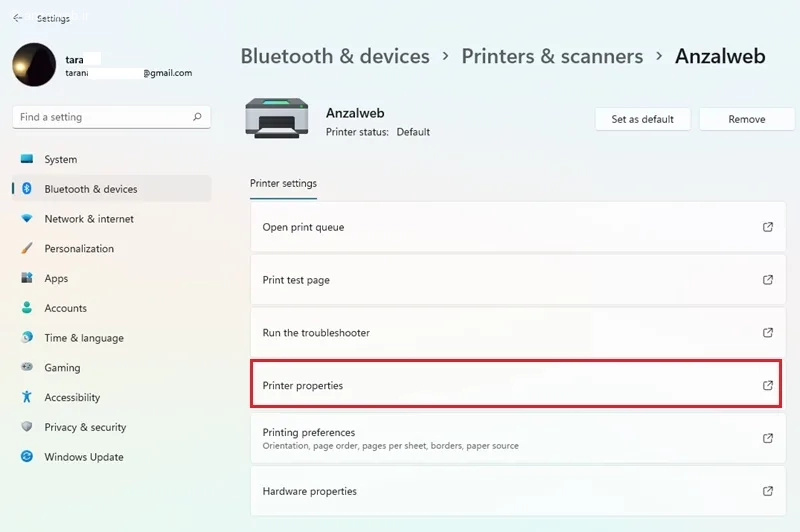Open Time & language settings

point(111,338)
